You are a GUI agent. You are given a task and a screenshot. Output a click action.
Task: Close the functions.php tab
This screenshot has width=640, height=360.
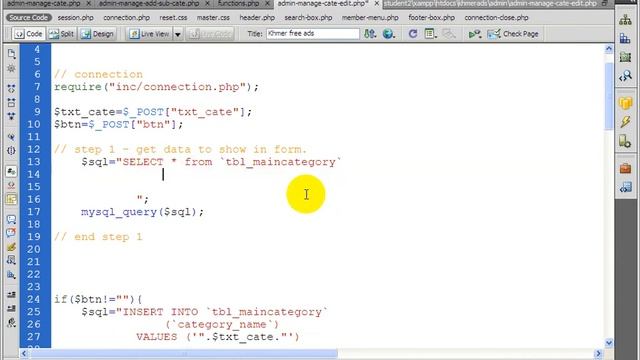click(x=267, y=3)
